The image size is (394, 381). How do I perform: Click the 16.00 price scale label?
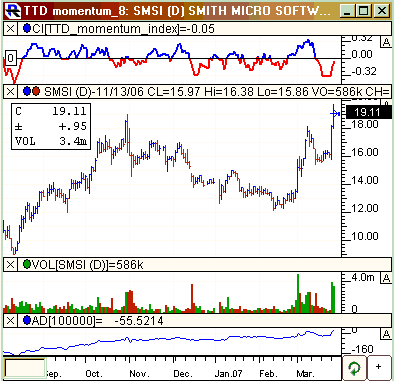365,152
